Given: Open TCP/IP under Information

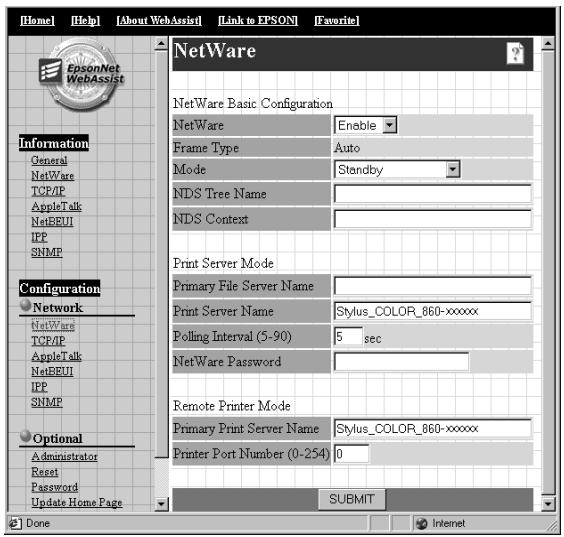Looking at the screenshot, I should pyautogui.click(x=48, y=191).
